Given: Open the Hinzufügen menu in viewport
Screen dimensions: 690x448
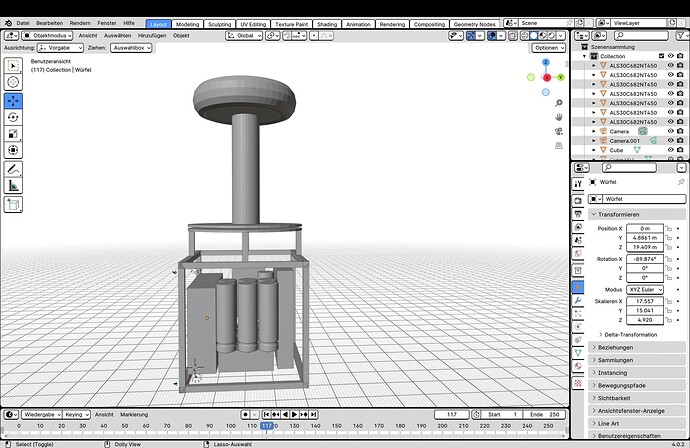Looking at the screenshot, I should pos(152,36).
